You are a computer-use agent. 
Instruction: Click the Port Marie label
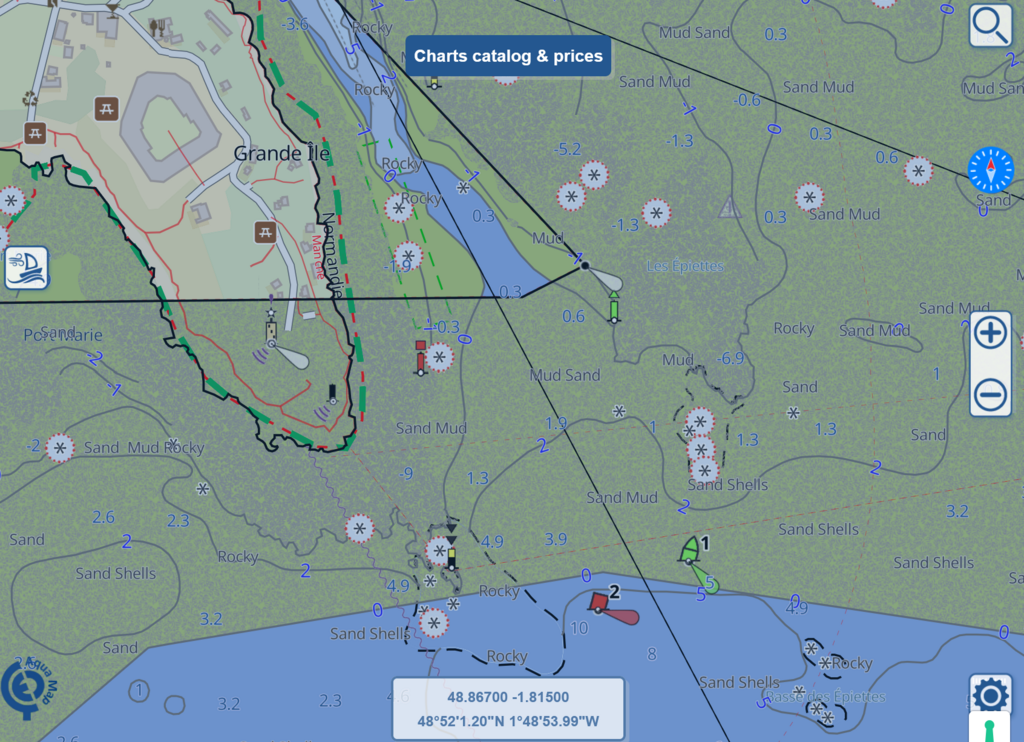coord(63,335)
